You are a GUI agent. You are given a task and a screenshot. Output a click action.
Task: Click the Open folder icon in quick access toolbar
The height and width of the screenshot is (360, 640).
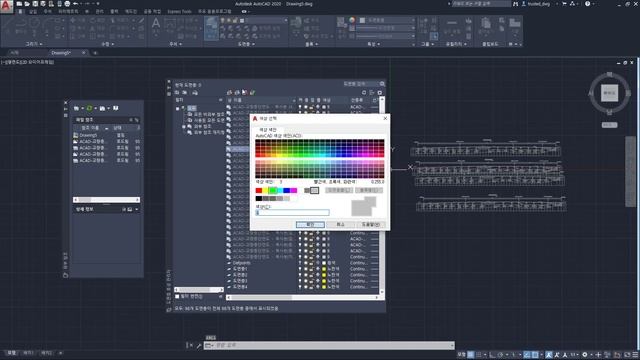(27, 4)
